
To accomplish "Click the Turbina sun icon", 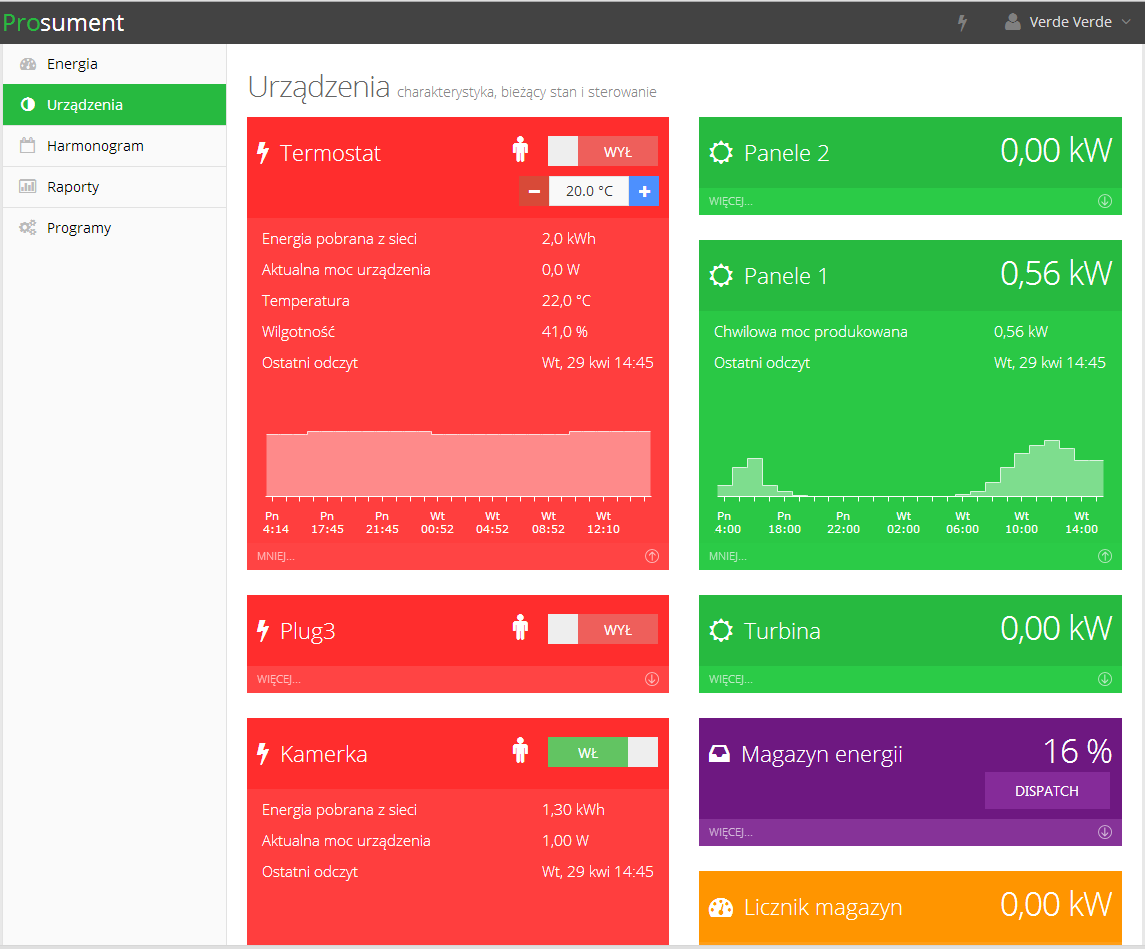I will tap(721, 631).
